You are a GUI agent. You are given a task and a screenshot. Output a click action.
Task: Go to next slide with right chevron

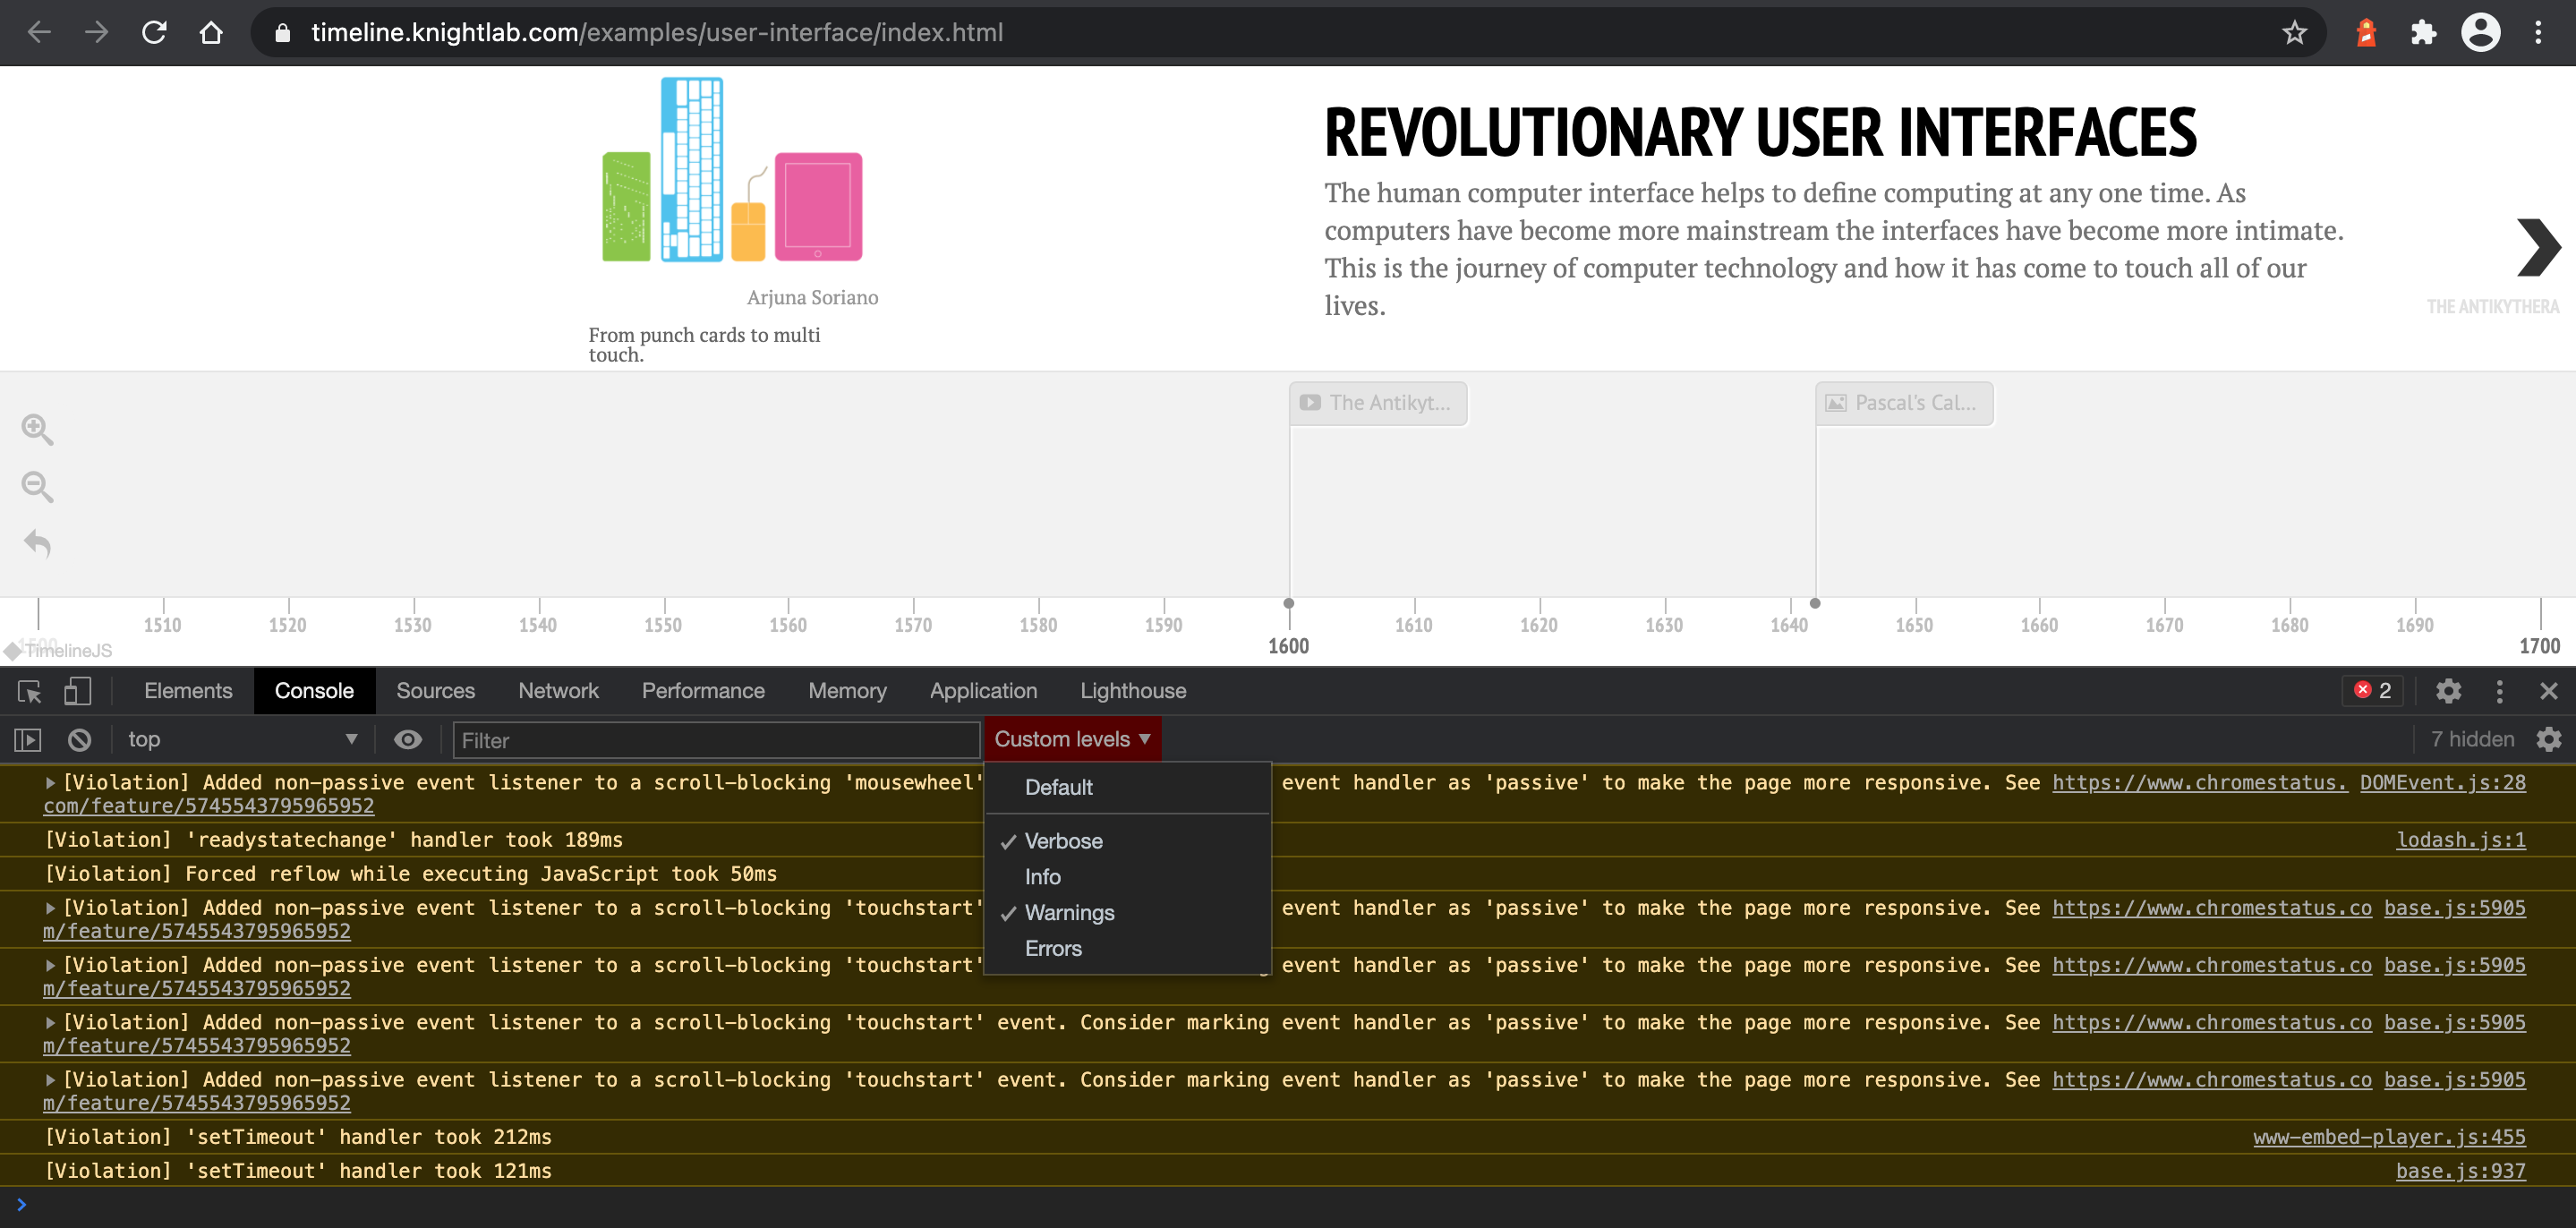coord(2538,247)
